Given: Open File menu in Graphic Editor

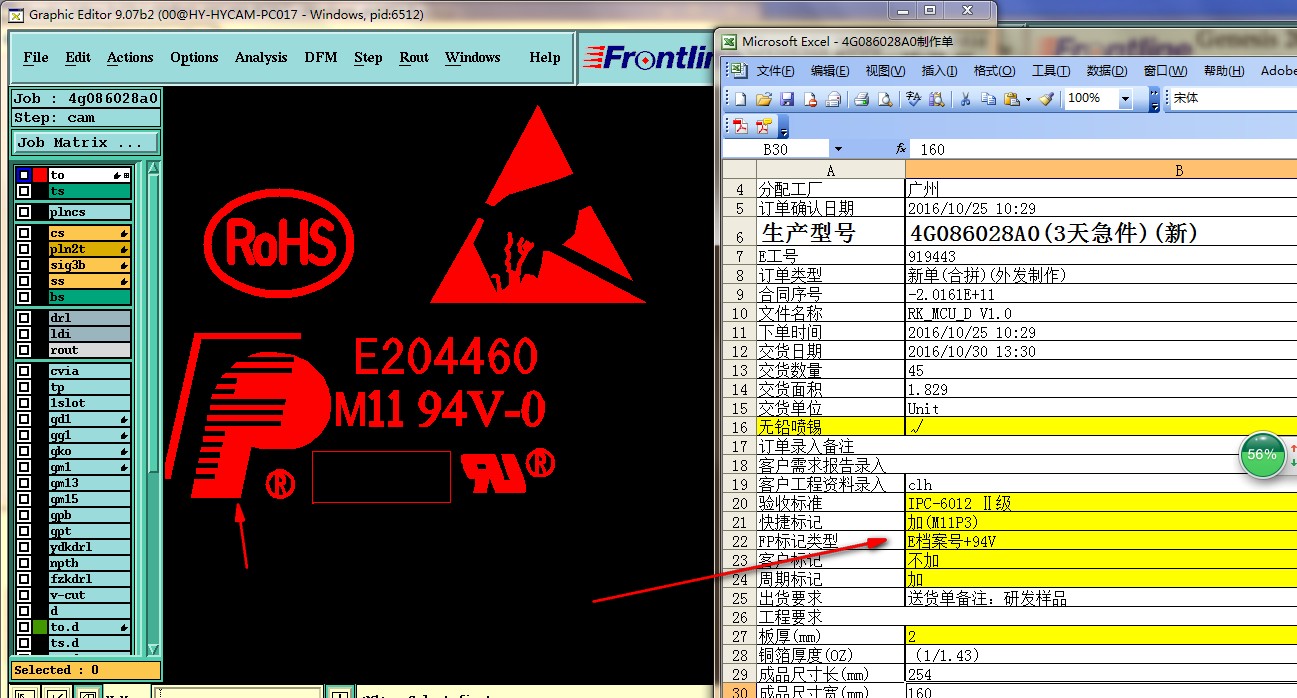Looking at the screenshot, I should pos(36,58).
